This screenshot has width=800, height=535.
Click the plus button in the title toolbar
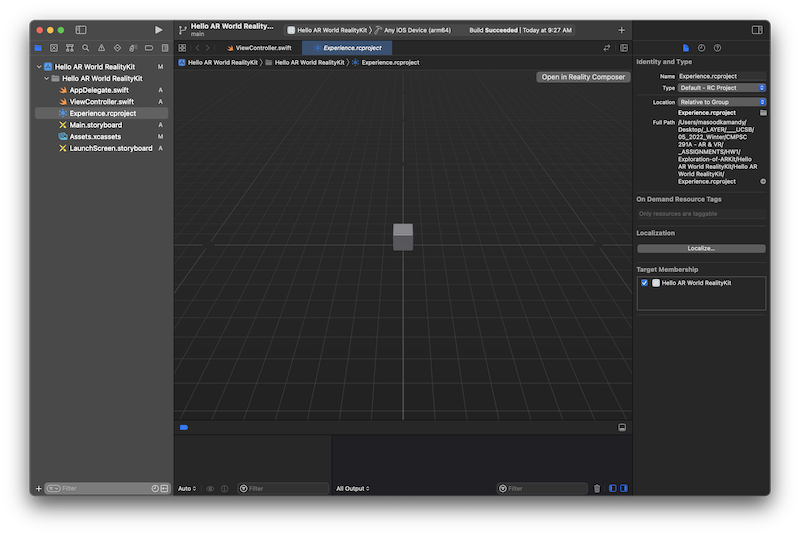(621, 30)
